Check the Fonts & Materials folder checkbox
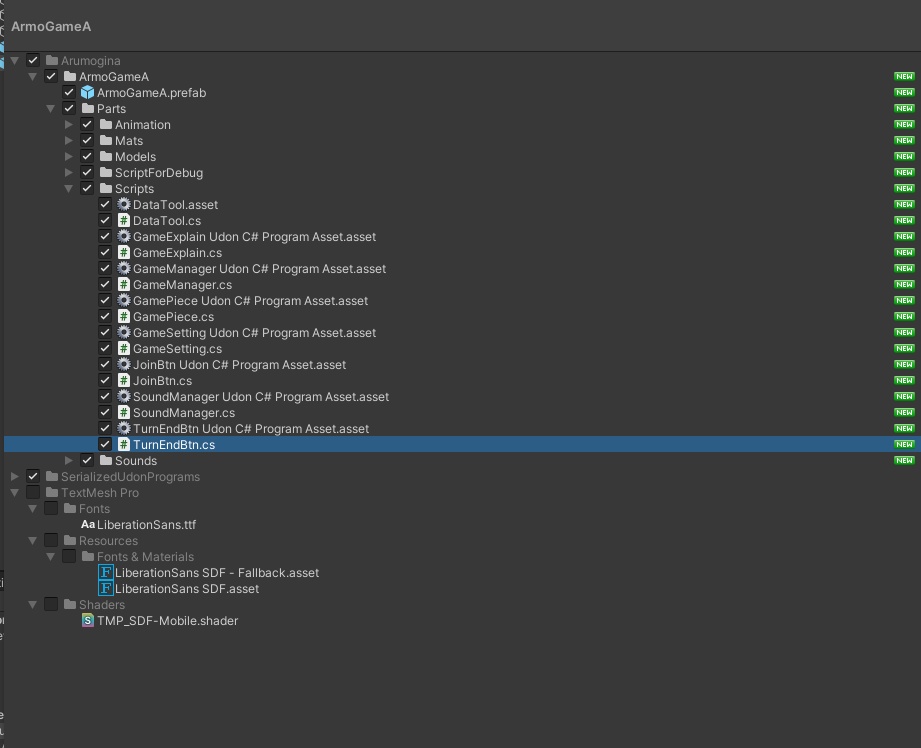Screen dimensions: 921x748 pyautogui.click(x=69, y=556)
